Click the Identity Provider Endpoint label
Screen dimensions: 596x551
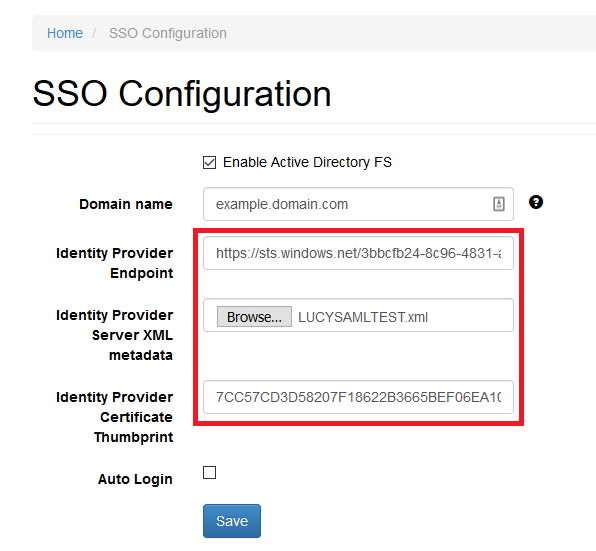(x=114, y=263)
